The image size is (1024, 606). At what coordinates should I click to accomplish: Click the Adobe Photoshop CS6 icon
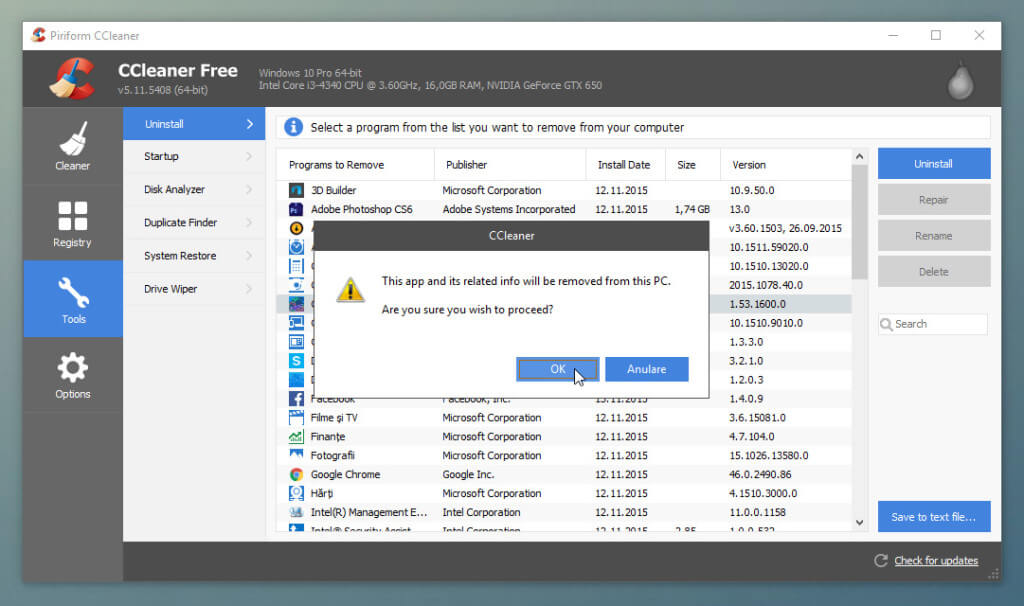pos(296,210)
